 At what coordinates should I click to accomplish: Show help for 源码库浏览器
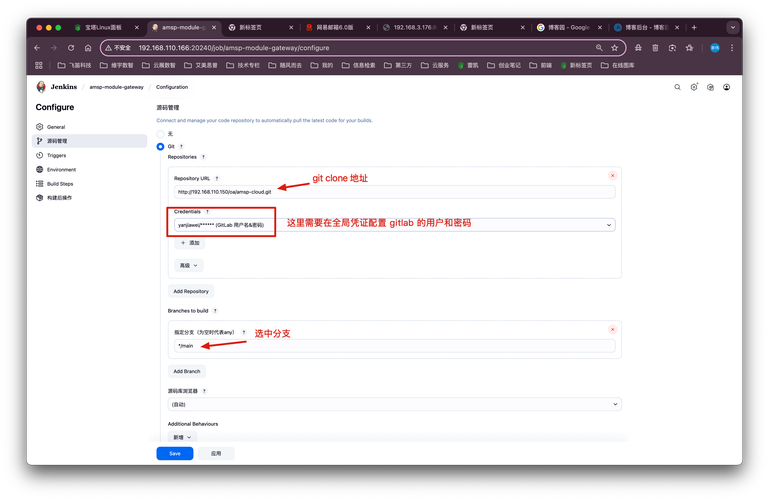pyautogui.click(x=205, y=391)
